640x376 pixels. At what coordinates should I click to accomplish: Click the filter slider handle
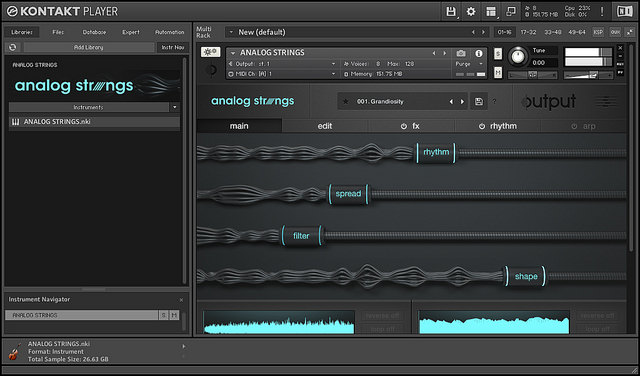tap(301, 236)
